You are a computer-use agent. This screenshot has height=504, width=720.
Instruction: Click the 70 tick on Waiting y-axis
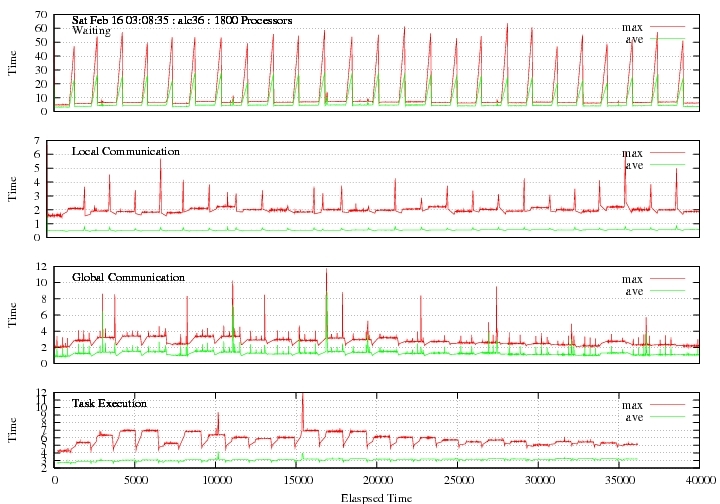[41, 16]
